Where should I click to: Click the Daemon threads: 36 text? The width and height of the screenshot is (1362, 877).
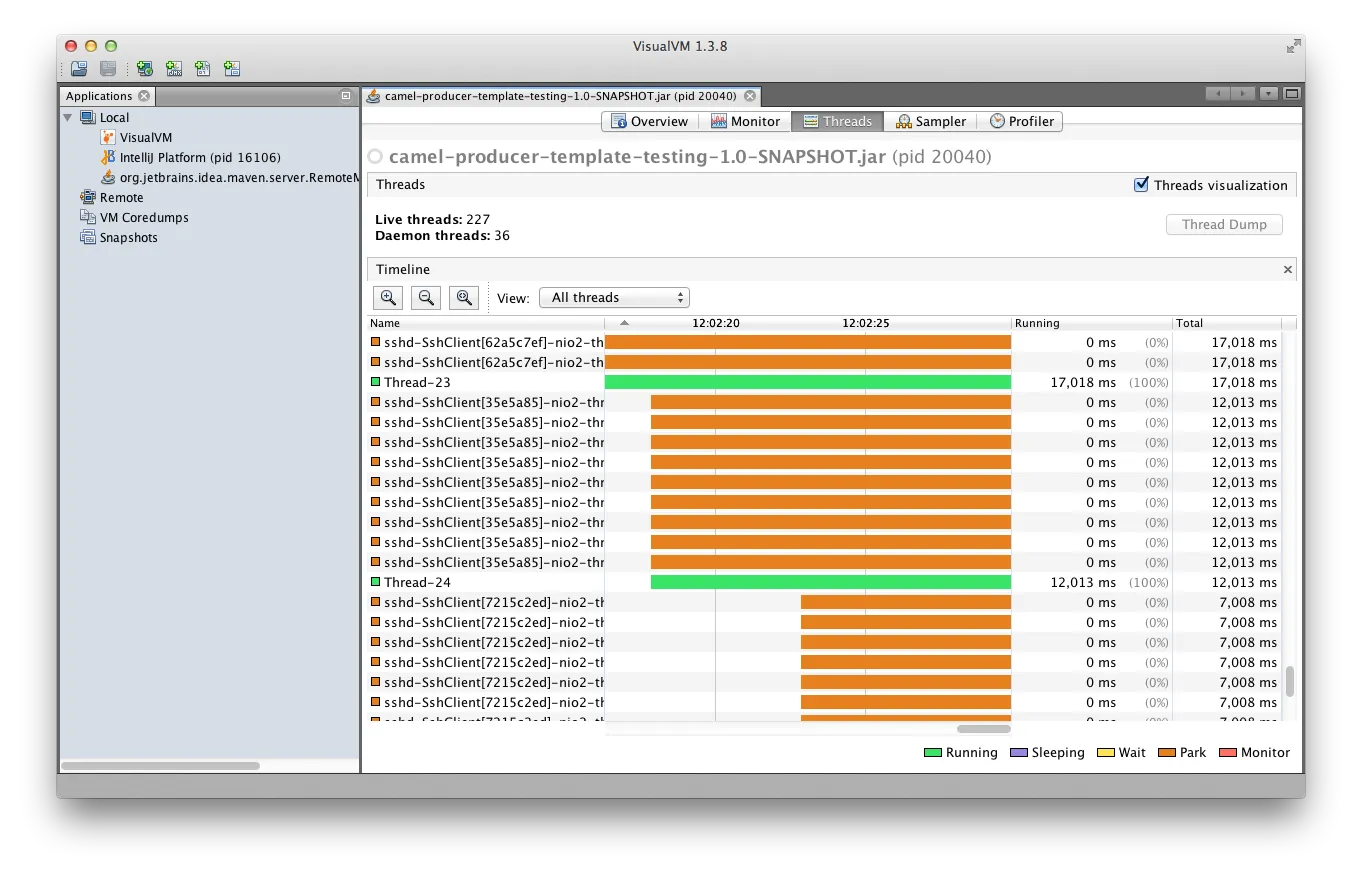[x=442, y=235]
